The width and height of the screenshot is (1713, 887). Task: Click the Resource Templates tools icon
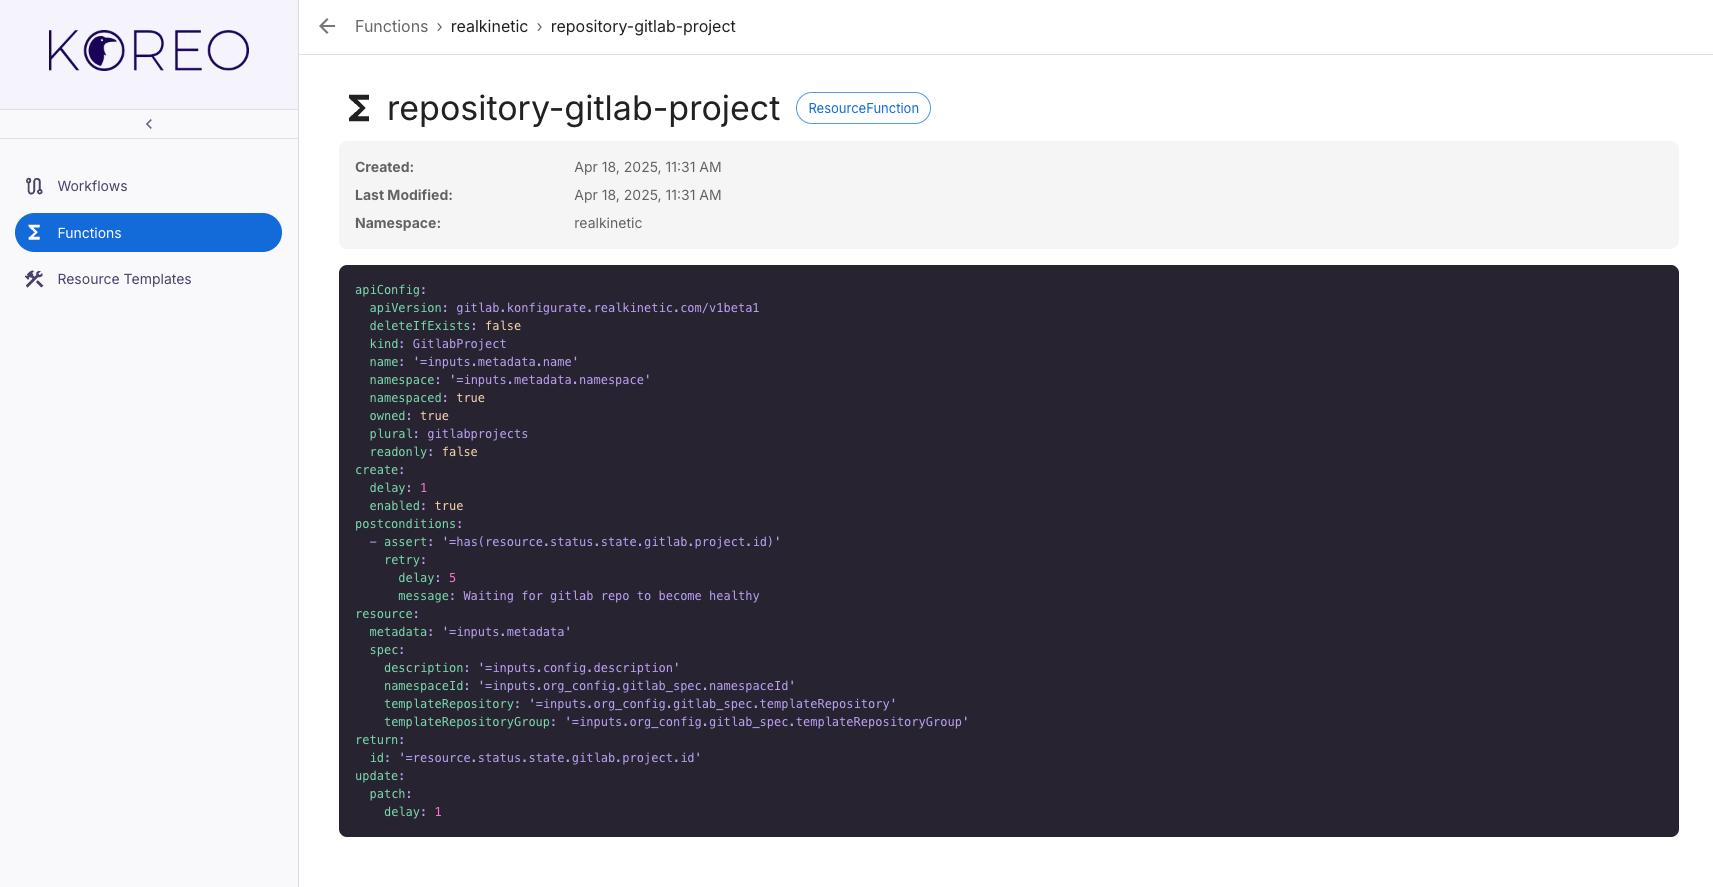34,279
